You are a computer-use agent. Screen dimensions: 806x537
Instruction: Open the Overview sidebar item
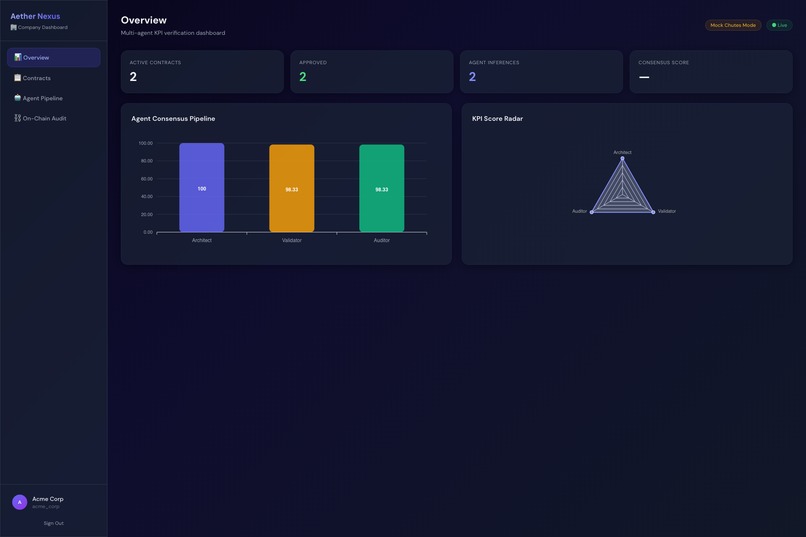click(x=53, y=58)
